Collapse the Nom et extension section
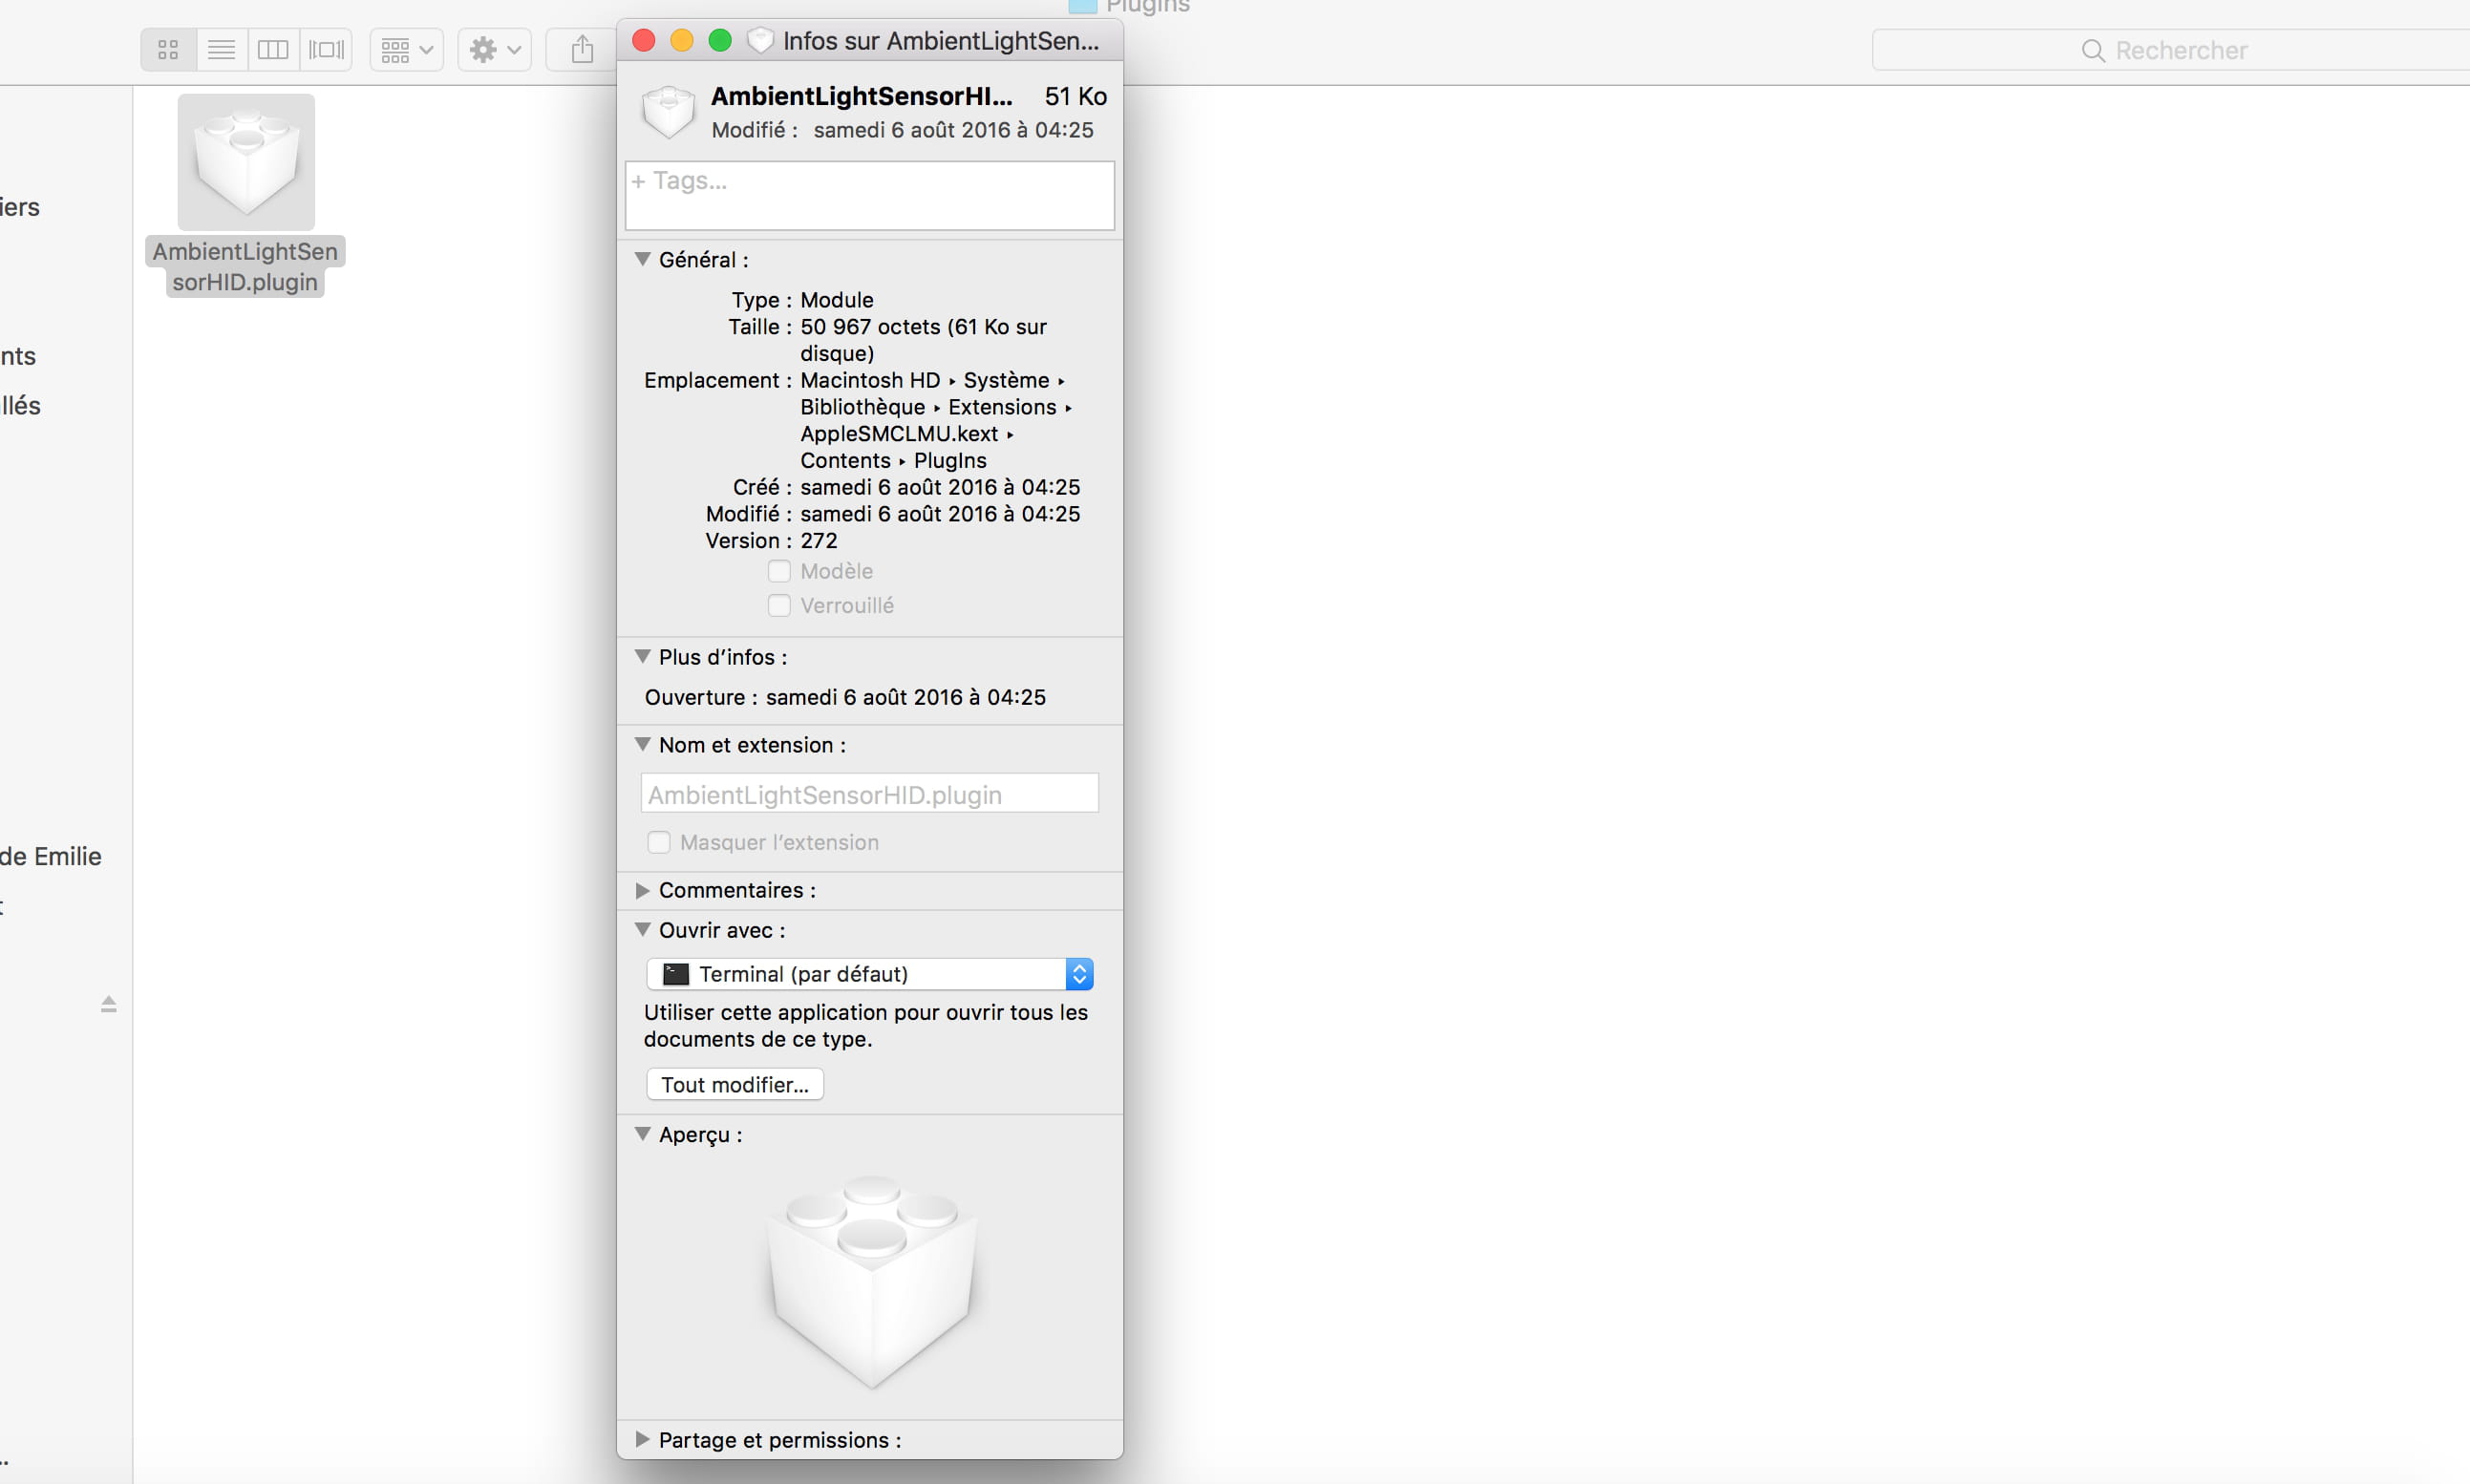The image size is (2470, 1484). click(643, 744)
